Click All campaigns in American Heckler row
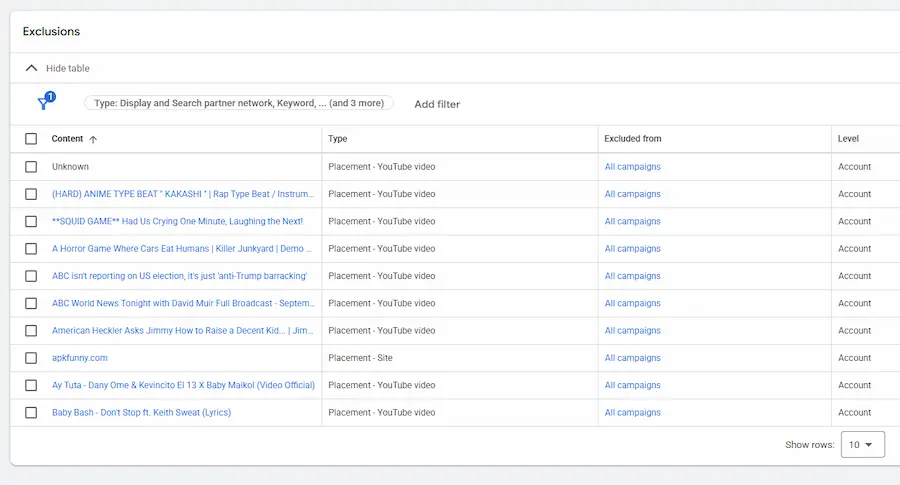This screenshot has width=900, height=485. [x=633, y=331]
